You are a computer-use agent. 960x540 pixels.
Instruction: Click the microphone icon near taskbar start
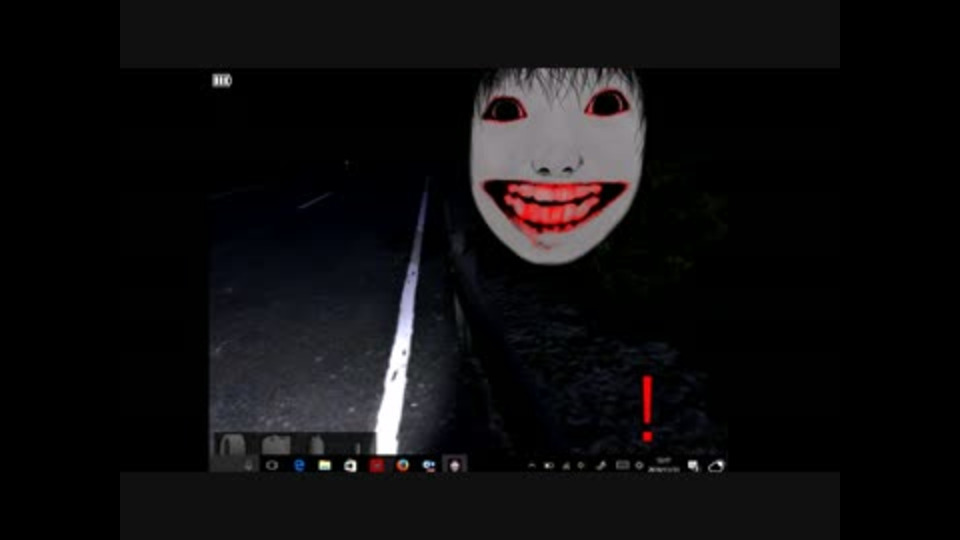pyautogui.click(x=249, y=465)
